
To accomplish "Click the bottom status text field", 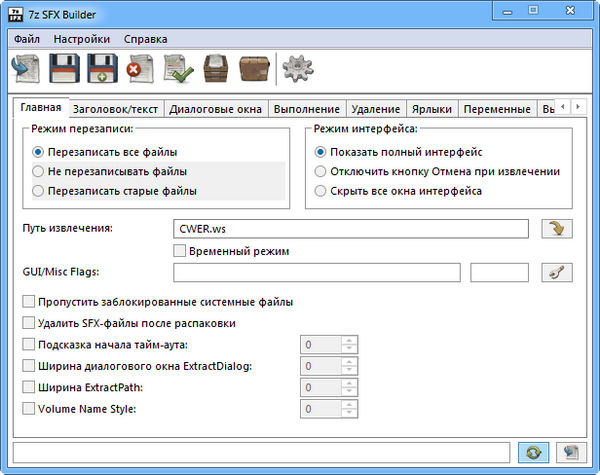I will 262,453.
